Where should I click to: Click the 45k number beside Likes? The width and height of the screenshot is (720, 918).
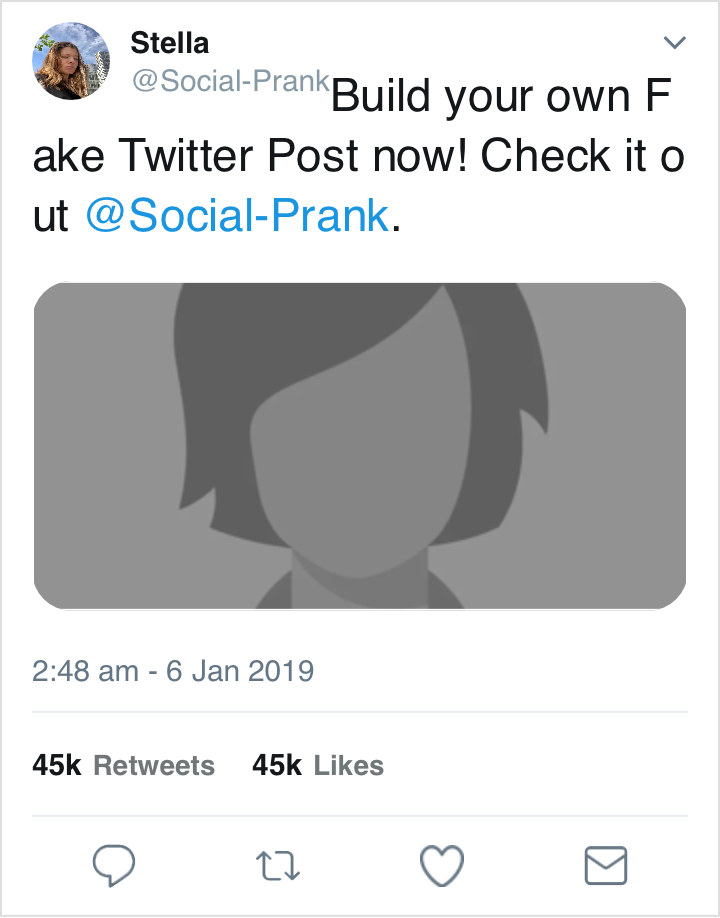(x=277, y=766)
